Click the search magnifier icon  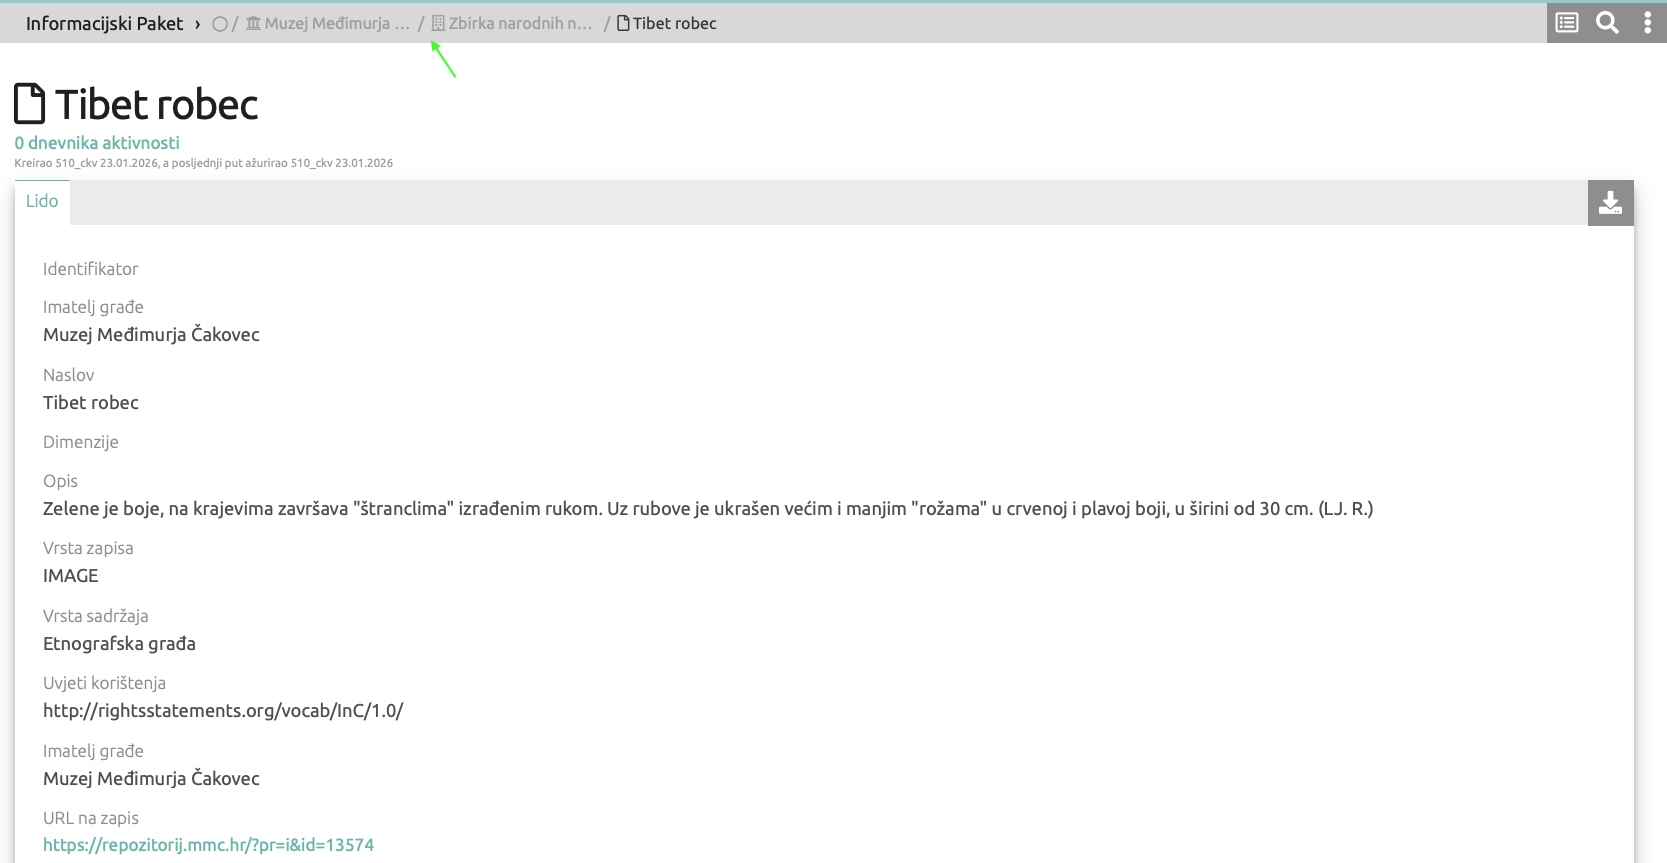click(1607, 22)
